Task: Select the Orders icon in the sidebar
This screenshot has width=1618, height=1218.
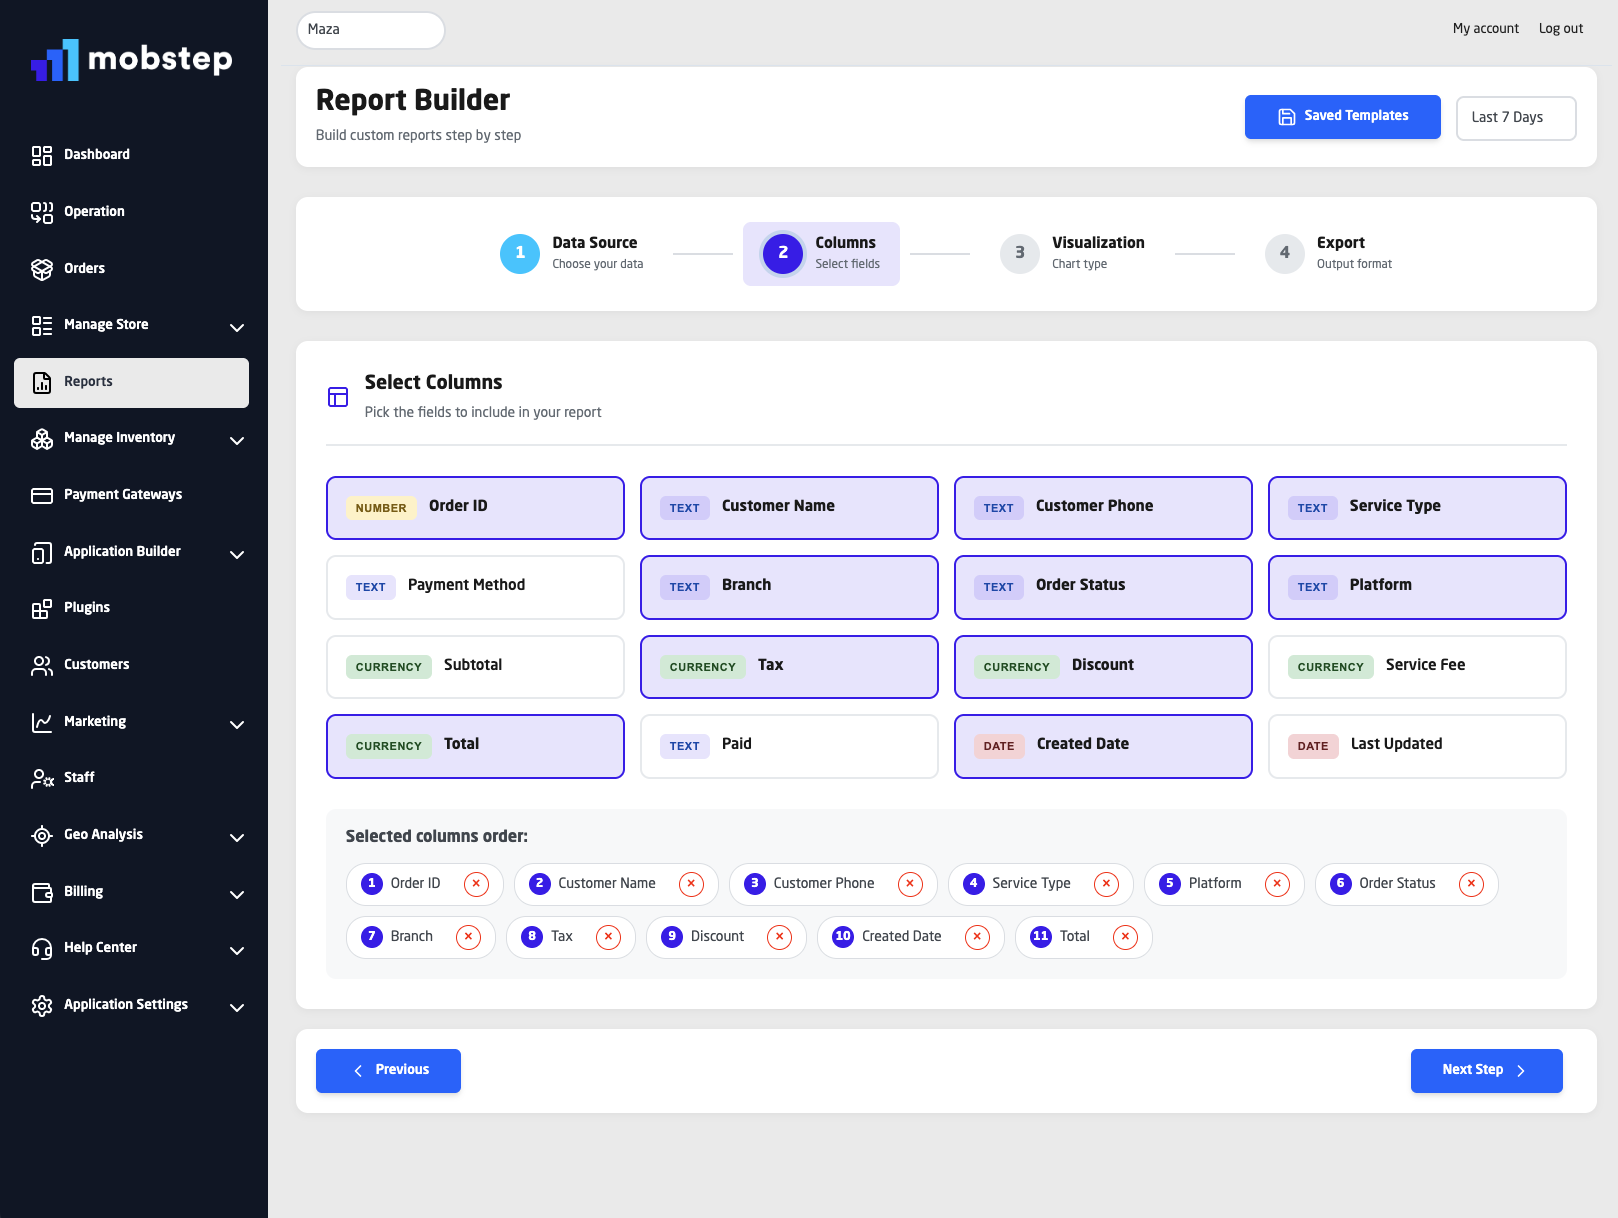Action: tap(41, 268)
